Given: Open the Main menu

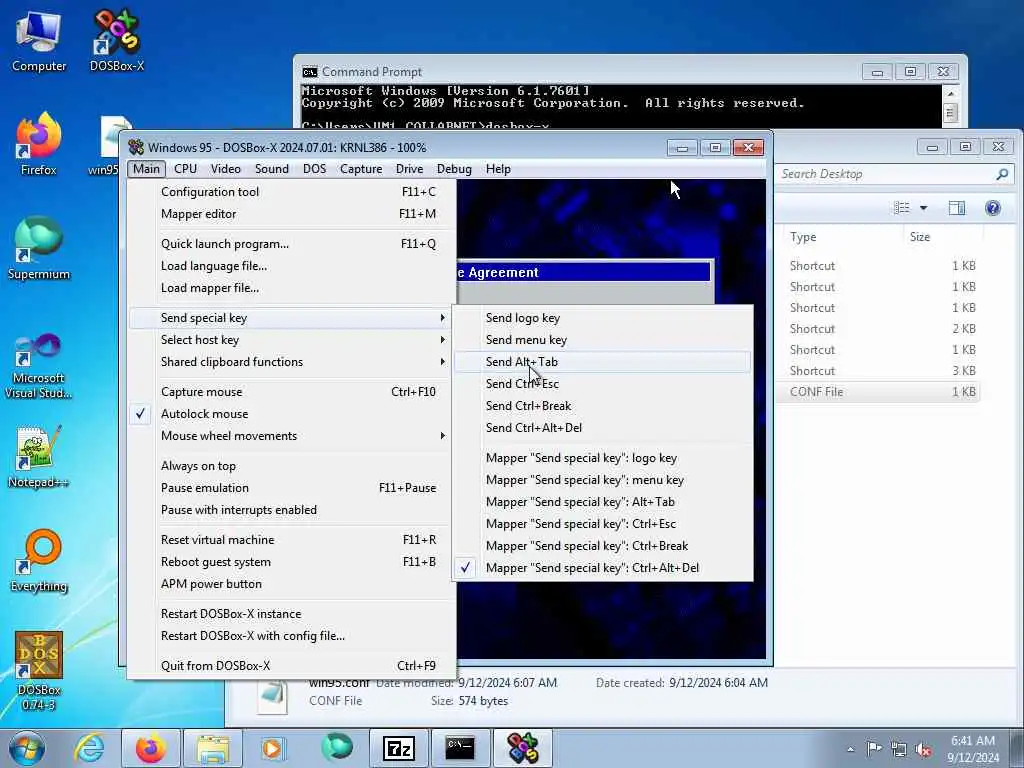Looking at the screenshot, I should 146,169.
